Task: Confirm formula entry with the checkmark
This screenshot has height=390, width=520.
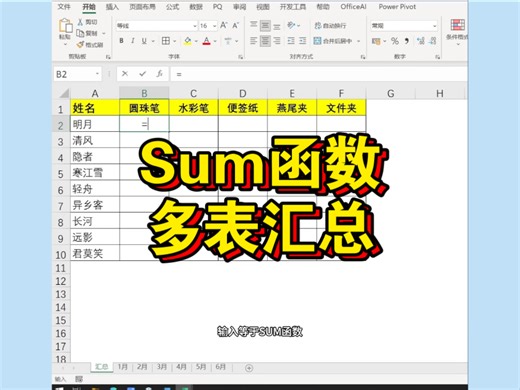Action: click(x=143, y=74)
